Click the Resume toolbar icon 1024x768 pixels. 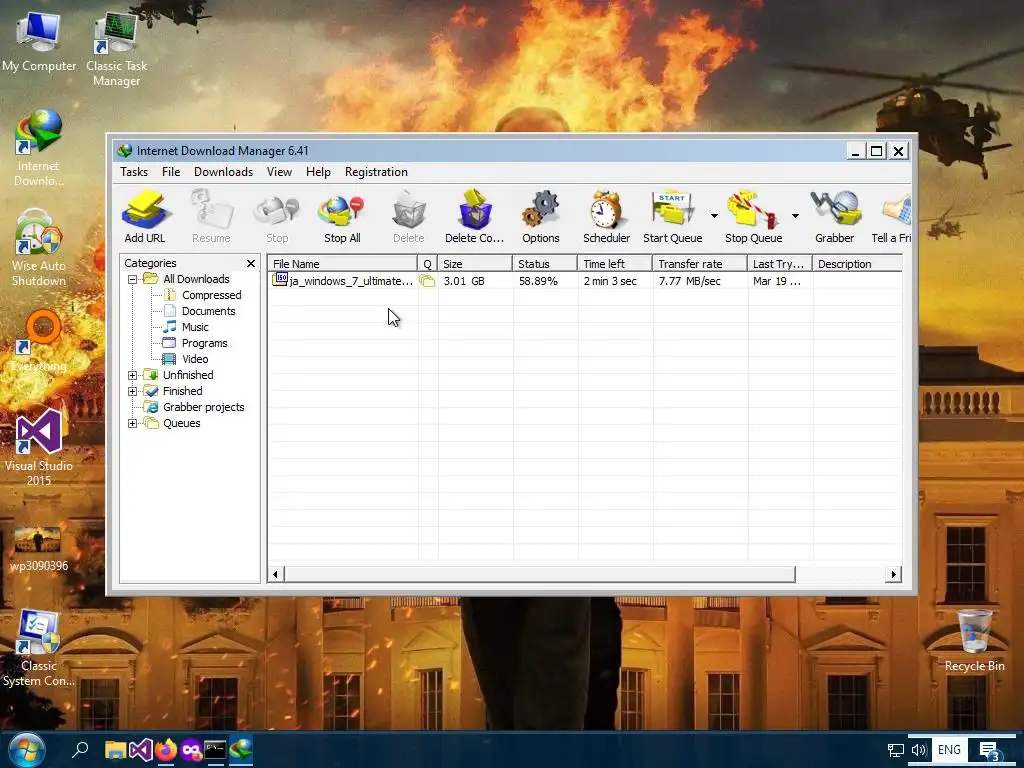coord(211,217)
